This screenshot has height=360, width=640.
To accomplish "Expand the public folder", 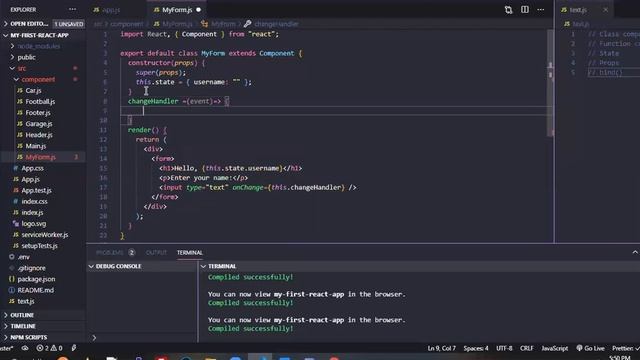I will coord(27,58).
